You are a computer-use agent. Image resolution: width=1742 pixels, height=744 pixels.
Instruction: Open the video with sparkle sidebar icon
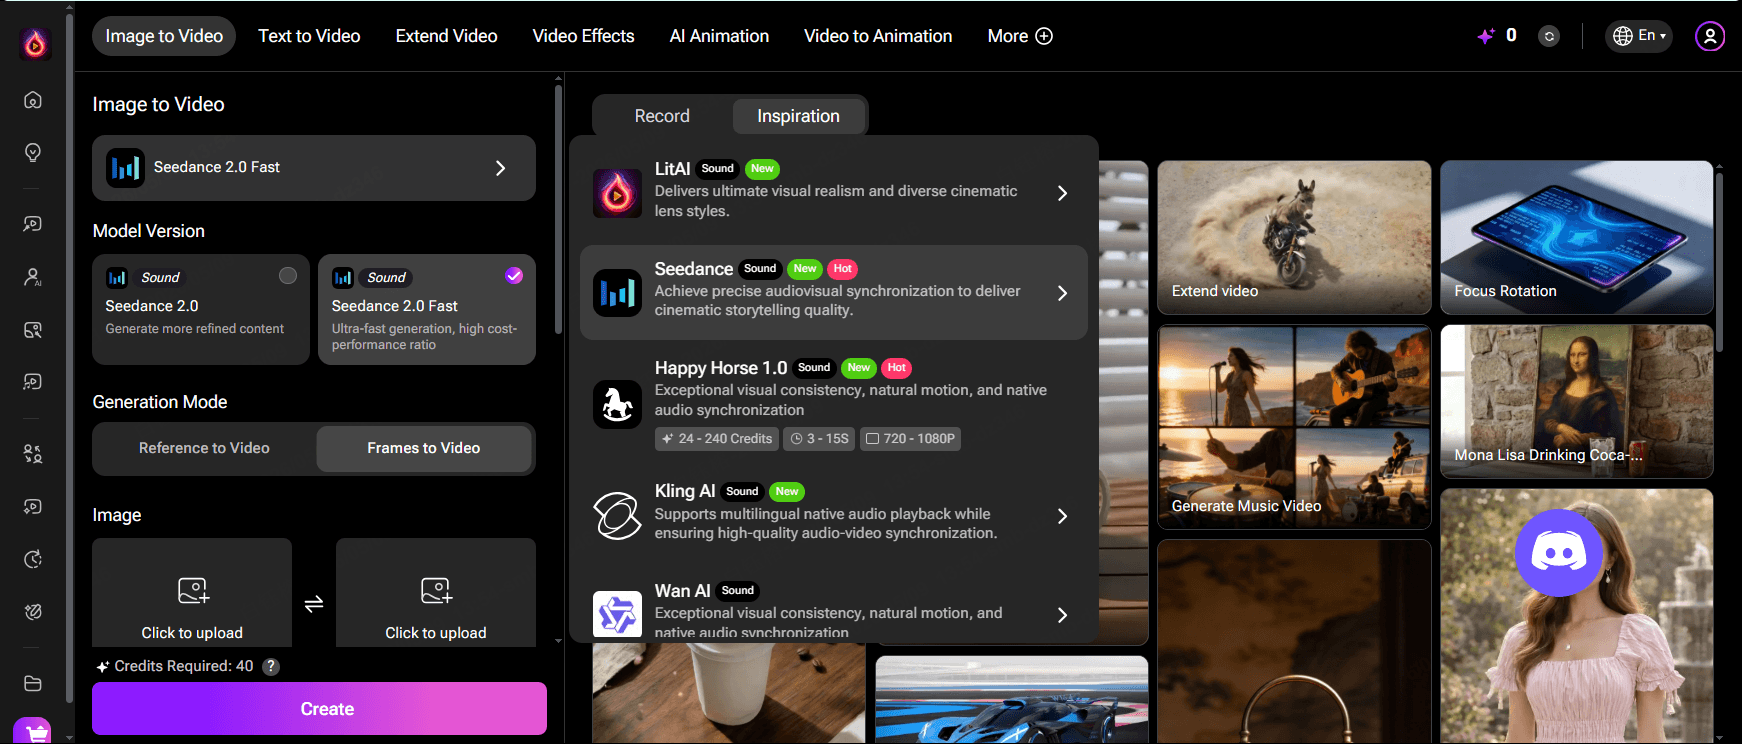pyautogui.click(x=33, y=507)
